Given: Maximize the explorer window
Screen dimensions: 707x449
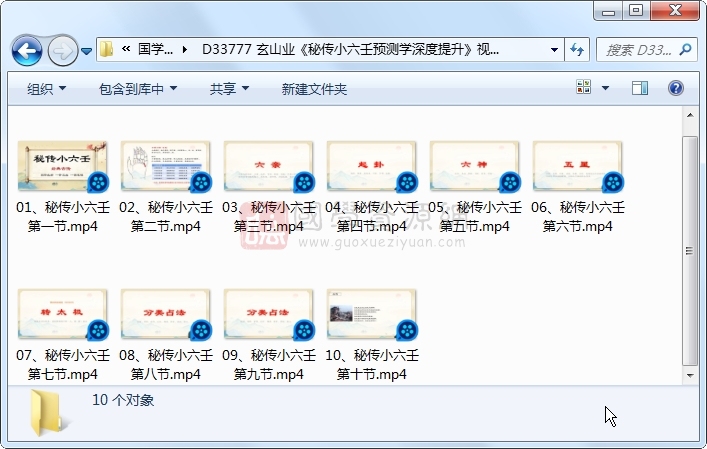Looking at the screenshot, I should click(x=636, y=10).
